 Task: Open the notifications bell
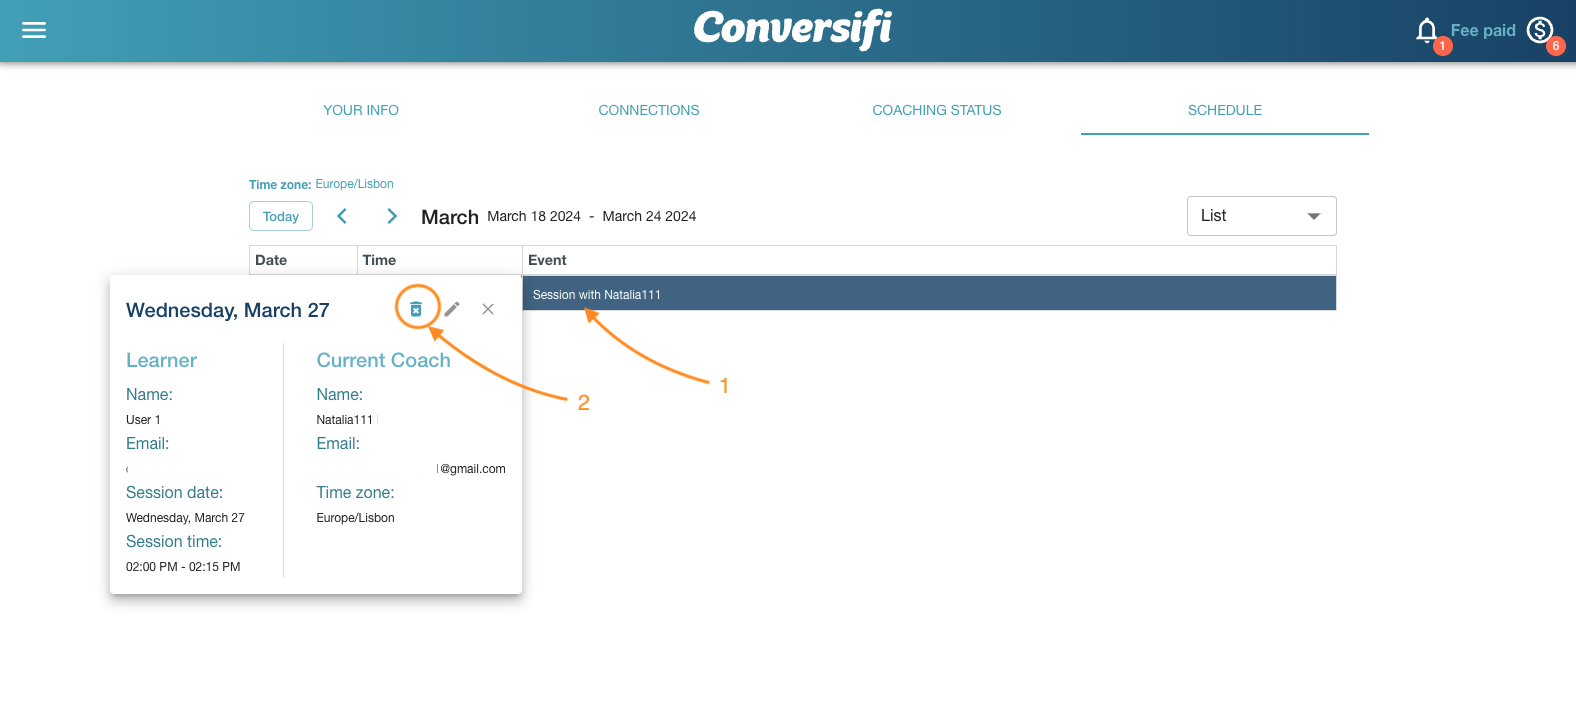point(1427,31)
